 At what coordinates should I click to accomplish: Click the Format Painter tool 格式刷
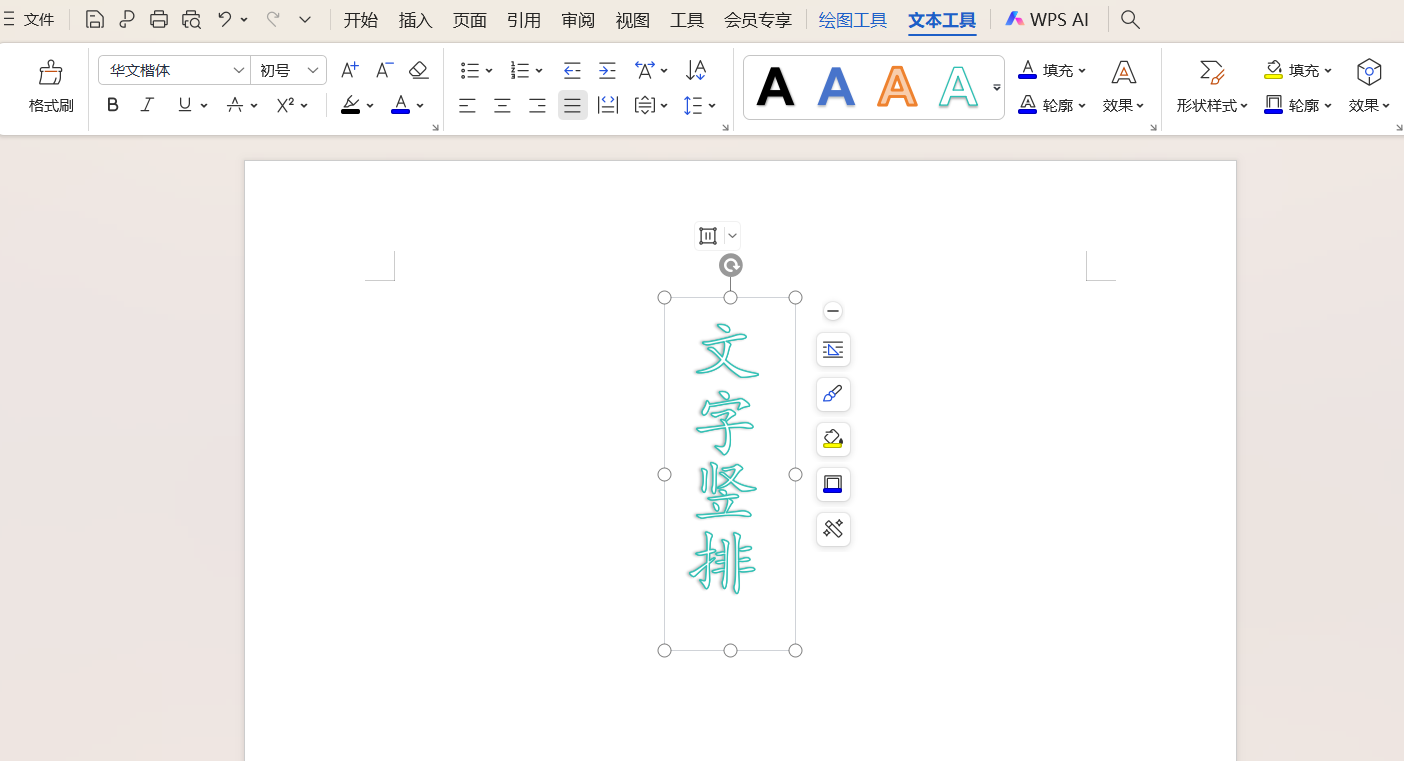click(x=50, y=85)
